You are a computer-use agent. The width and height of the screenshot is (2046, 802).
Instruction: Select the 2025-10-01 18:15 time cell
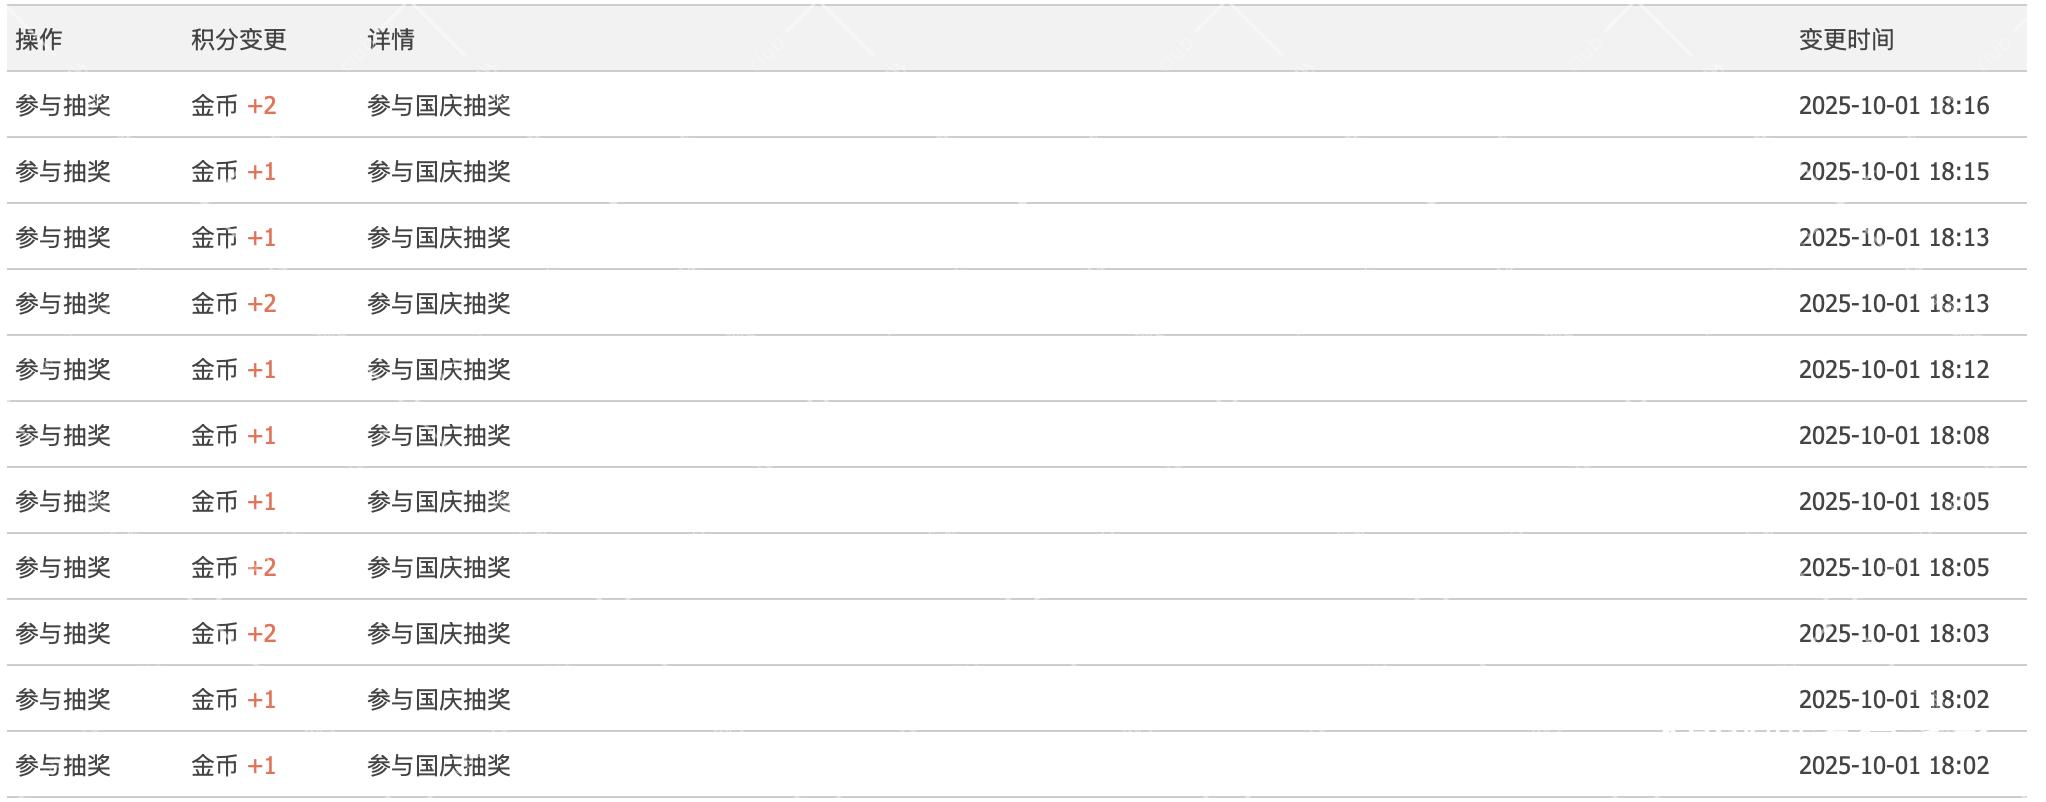pos(1893,171)
